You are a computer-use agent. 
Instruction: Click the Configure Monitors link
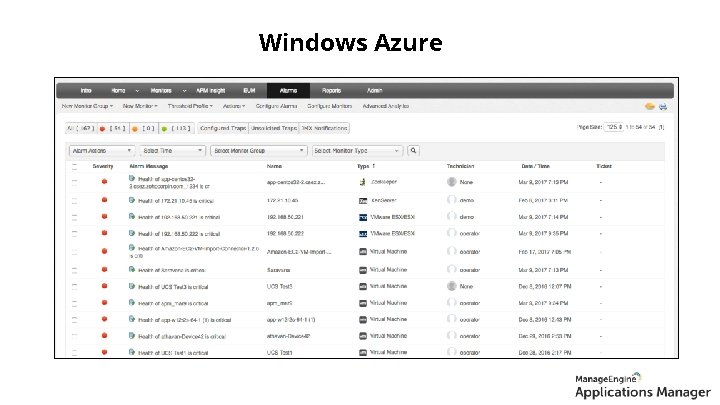[x=330, y=106]
